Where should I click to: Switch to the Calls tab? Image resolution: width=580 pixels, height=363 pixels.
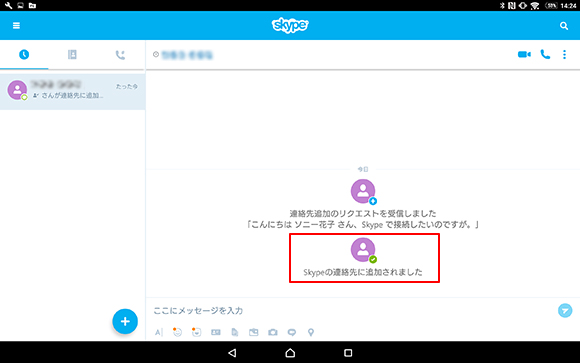pos(120,55)
